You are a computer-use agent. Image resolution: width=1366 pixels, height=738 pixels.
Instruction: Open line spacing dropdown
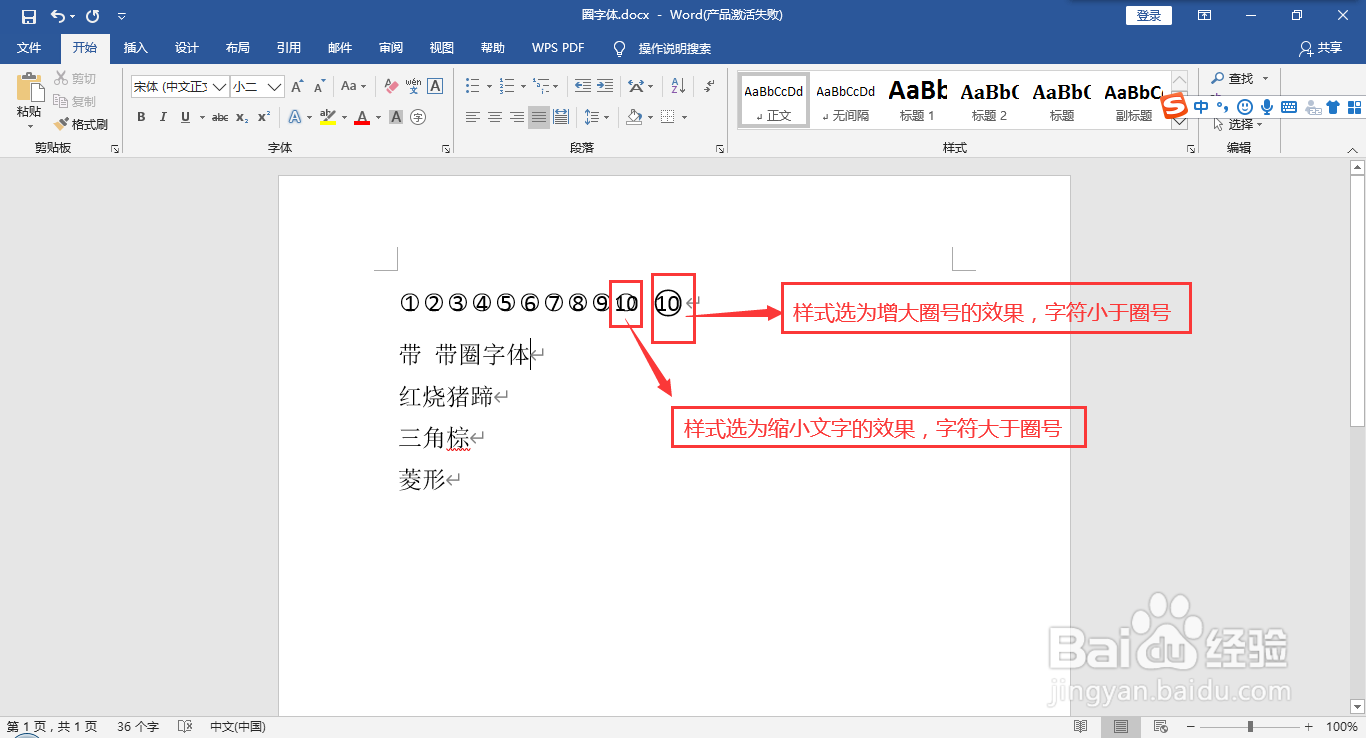click(x=597, y=117)
